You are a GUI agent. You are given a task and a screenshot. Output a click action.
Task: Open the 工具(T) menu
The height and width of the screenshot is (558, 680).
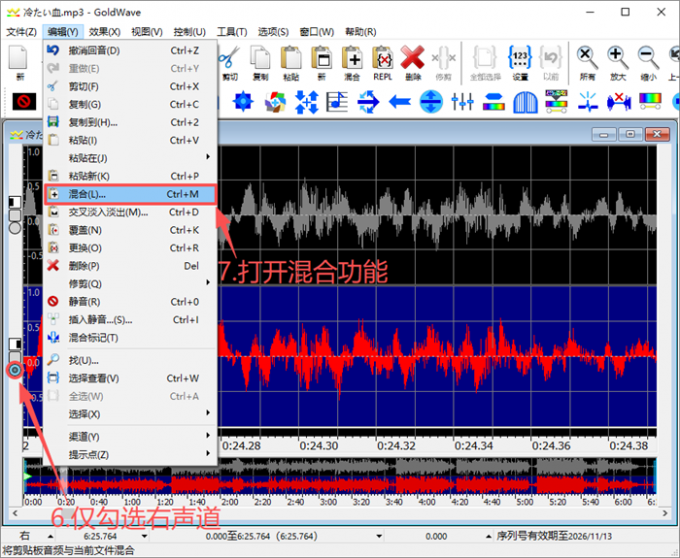(x=232, y=32)
